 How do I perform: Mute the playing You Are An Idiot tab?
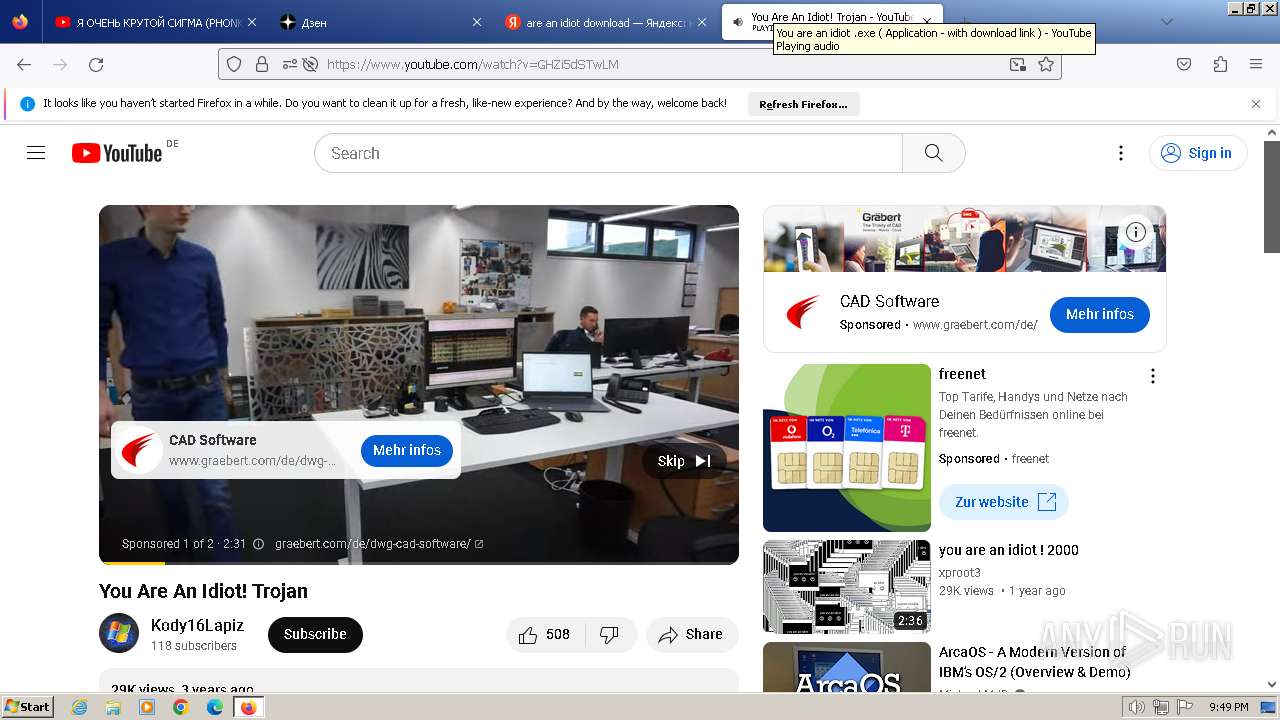coord(738,22)
